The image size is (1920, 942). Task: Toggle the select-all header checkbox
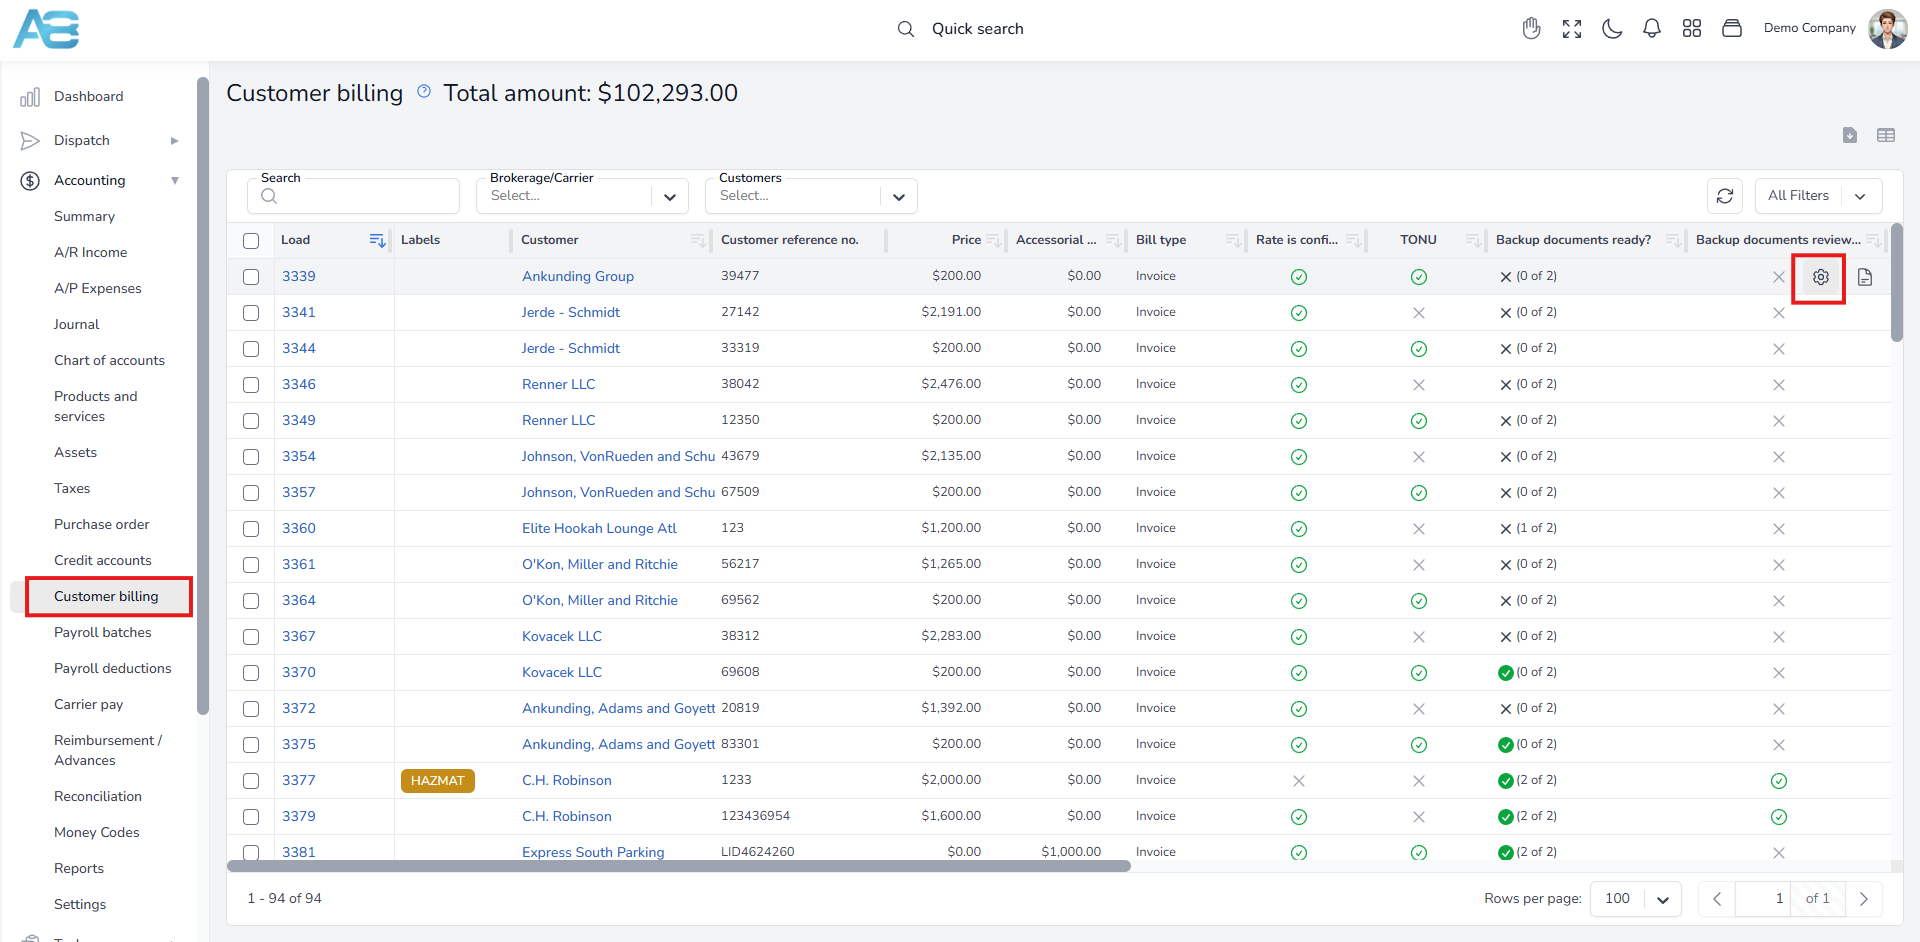pyautogui.click(x=251, y=241)
